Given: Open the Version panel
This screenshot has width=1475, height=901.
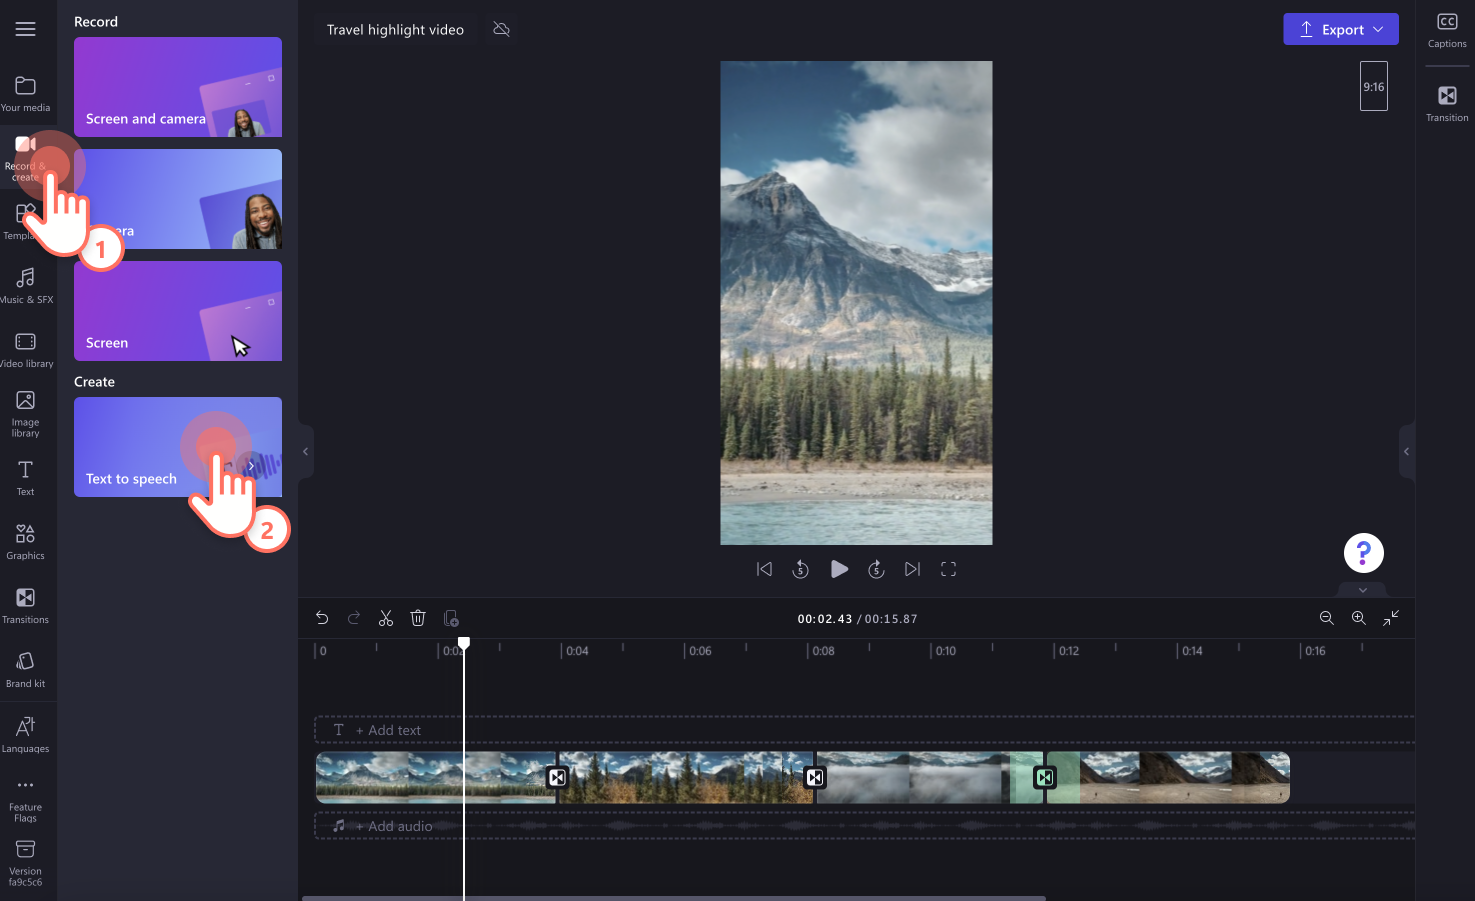Looking at the screenshot, I should coord(25,863).
